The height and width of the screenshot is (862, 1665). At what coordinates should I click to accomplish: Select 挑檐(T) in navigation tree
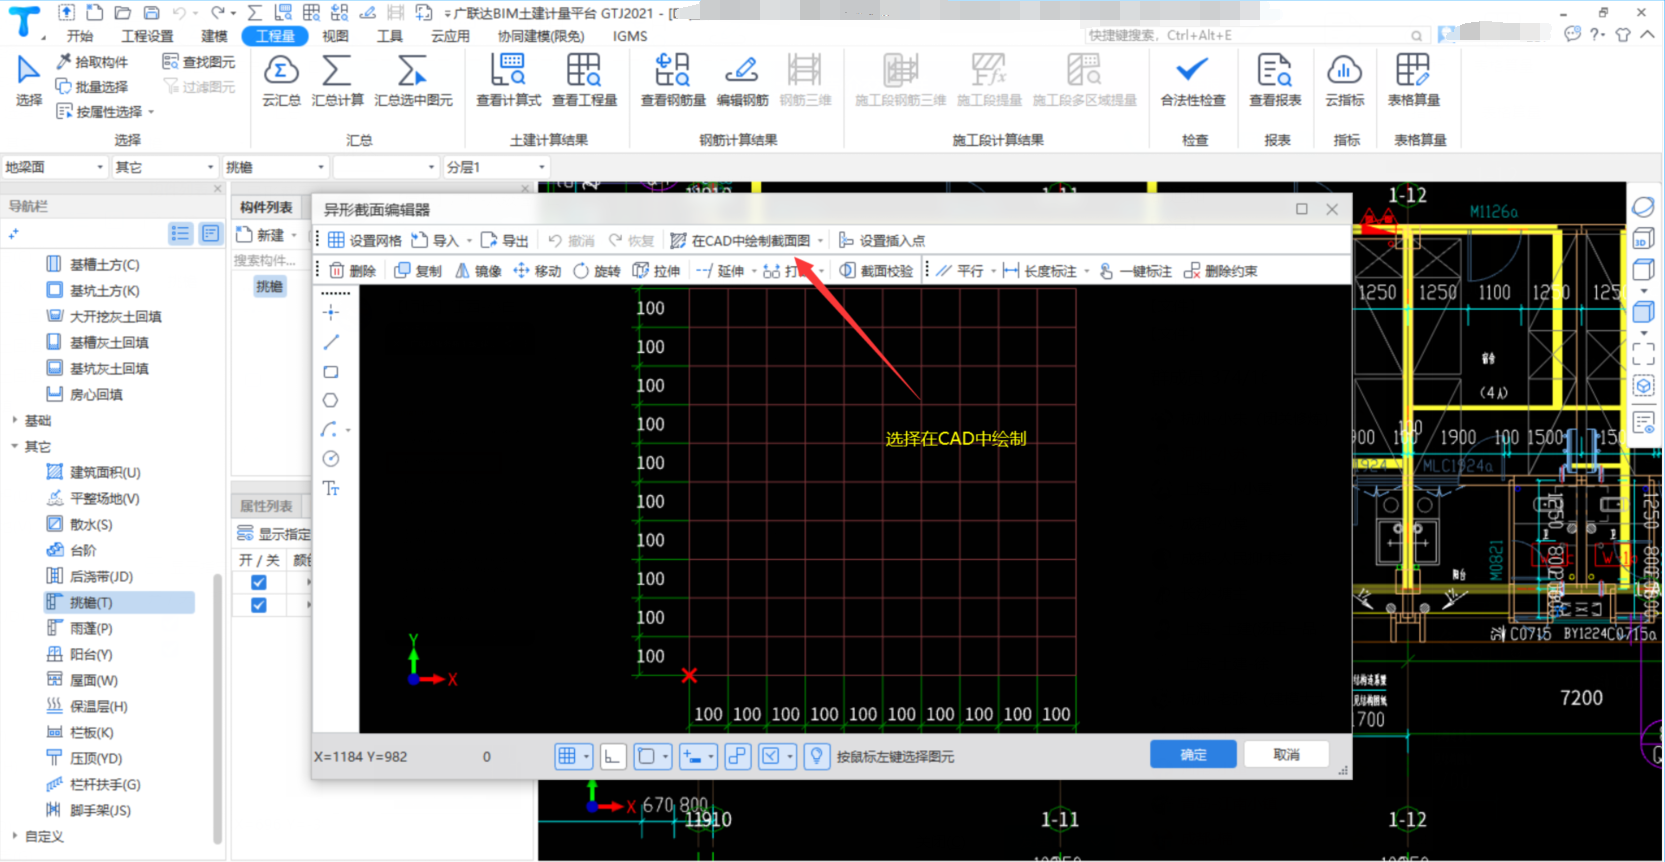118,602
